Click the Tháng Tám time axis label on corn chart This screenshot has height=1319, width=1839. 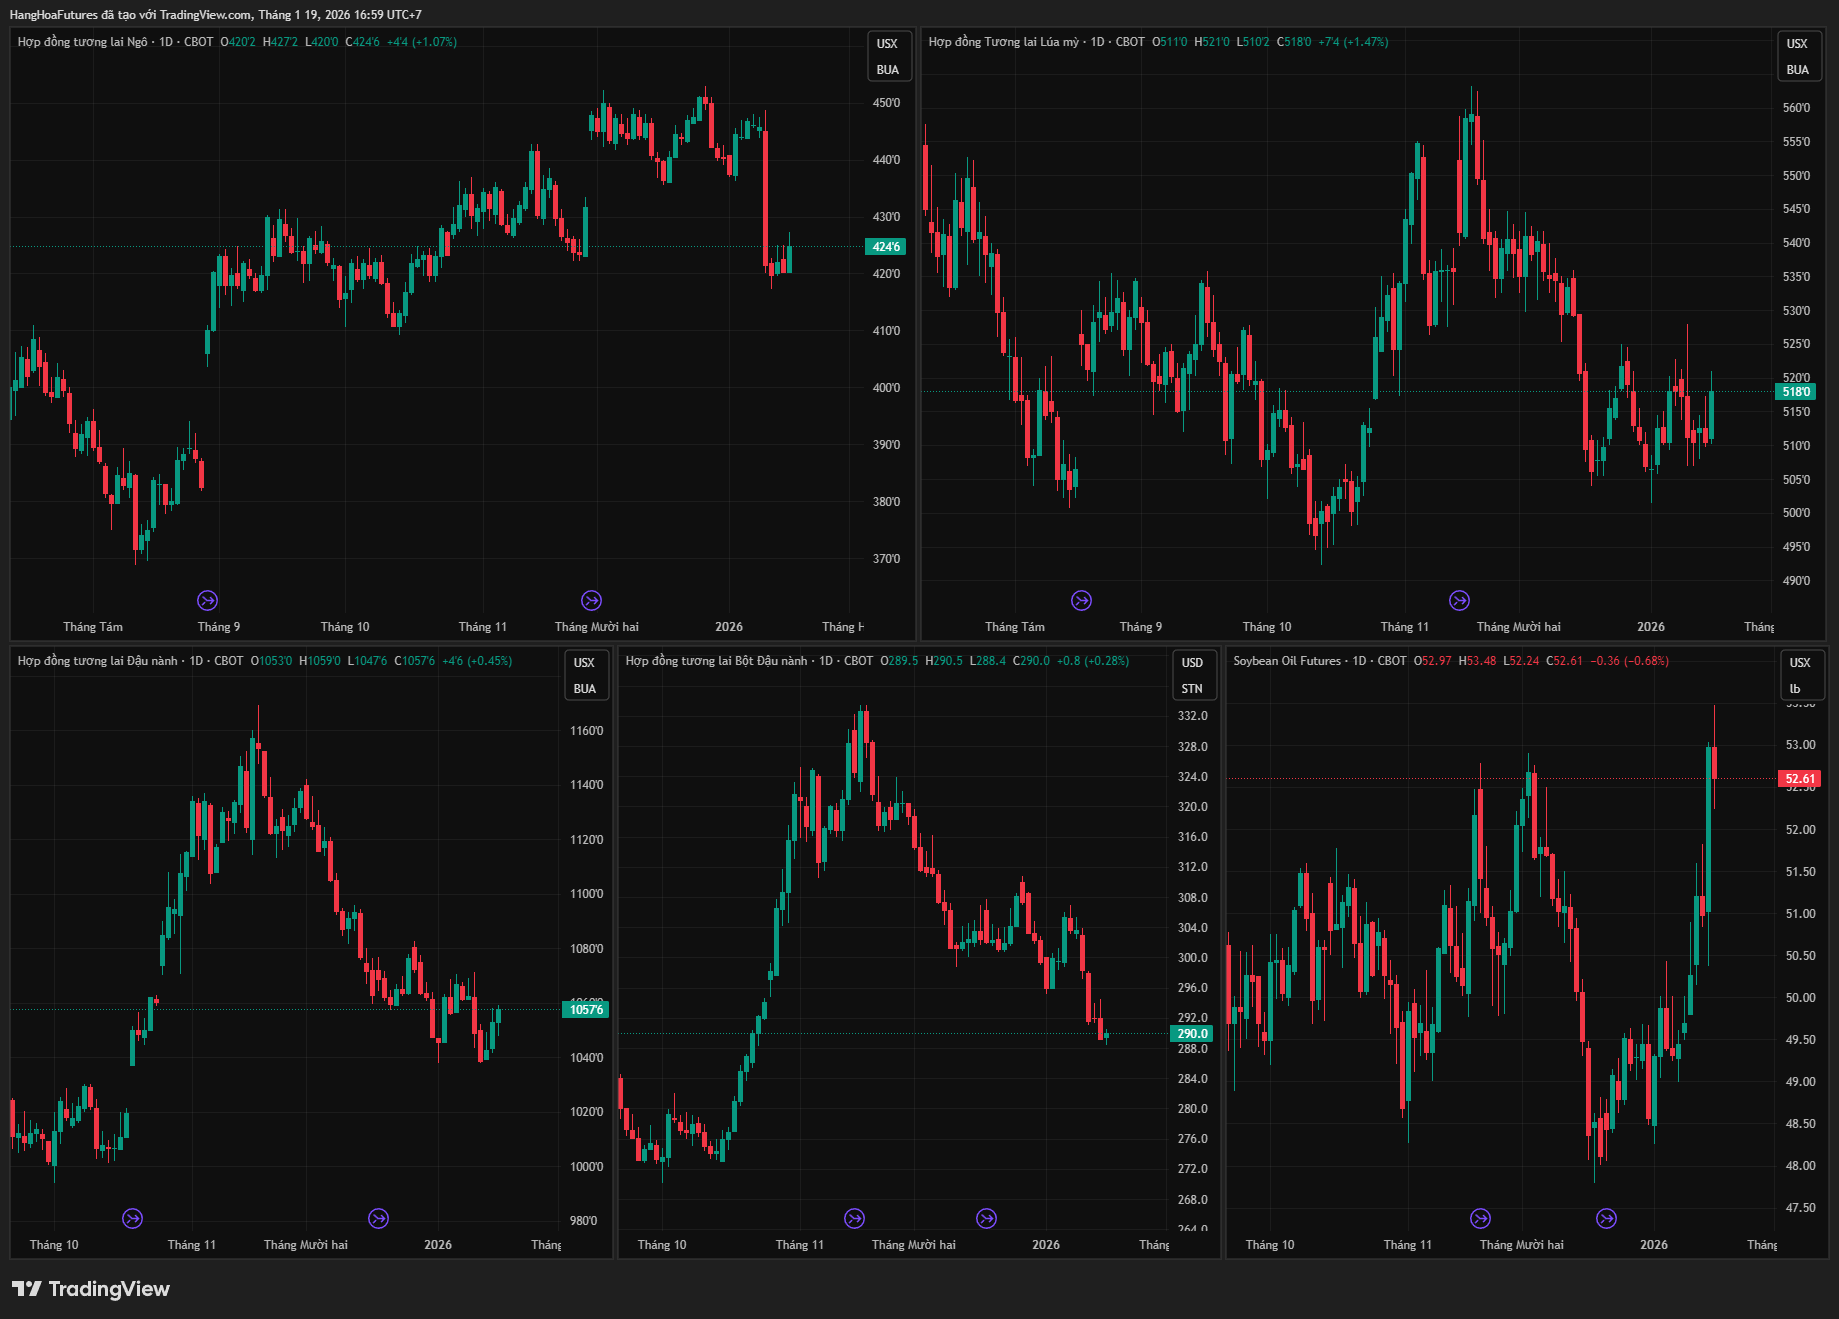pos(93,627)
